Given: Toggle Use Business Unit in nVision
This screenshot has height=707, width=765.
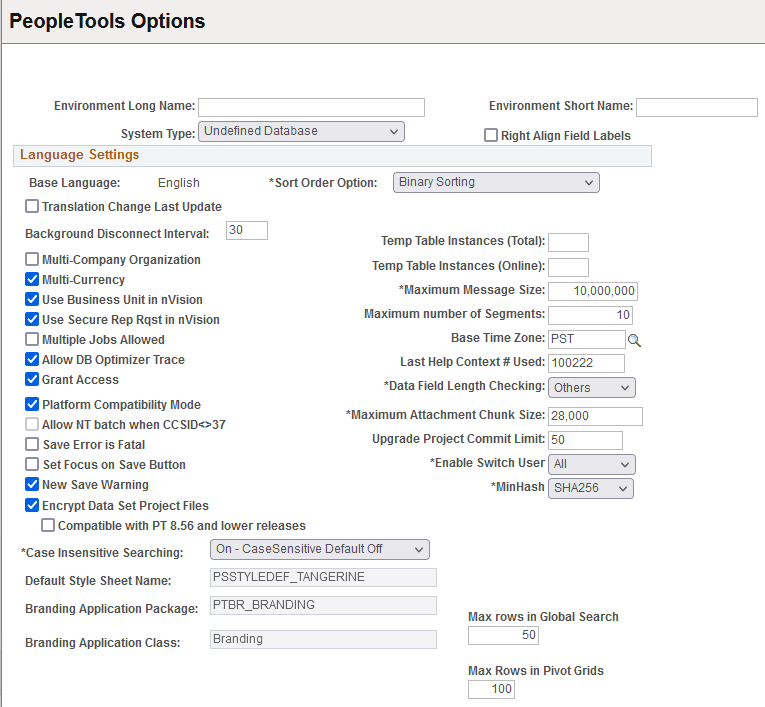Looking at the screenshot, I should (32, 299).
